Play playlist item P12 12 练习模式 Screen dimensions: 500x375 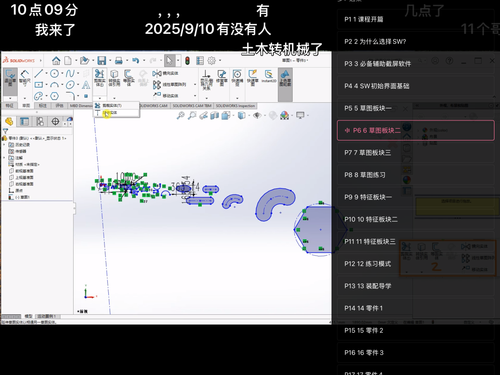415,264
